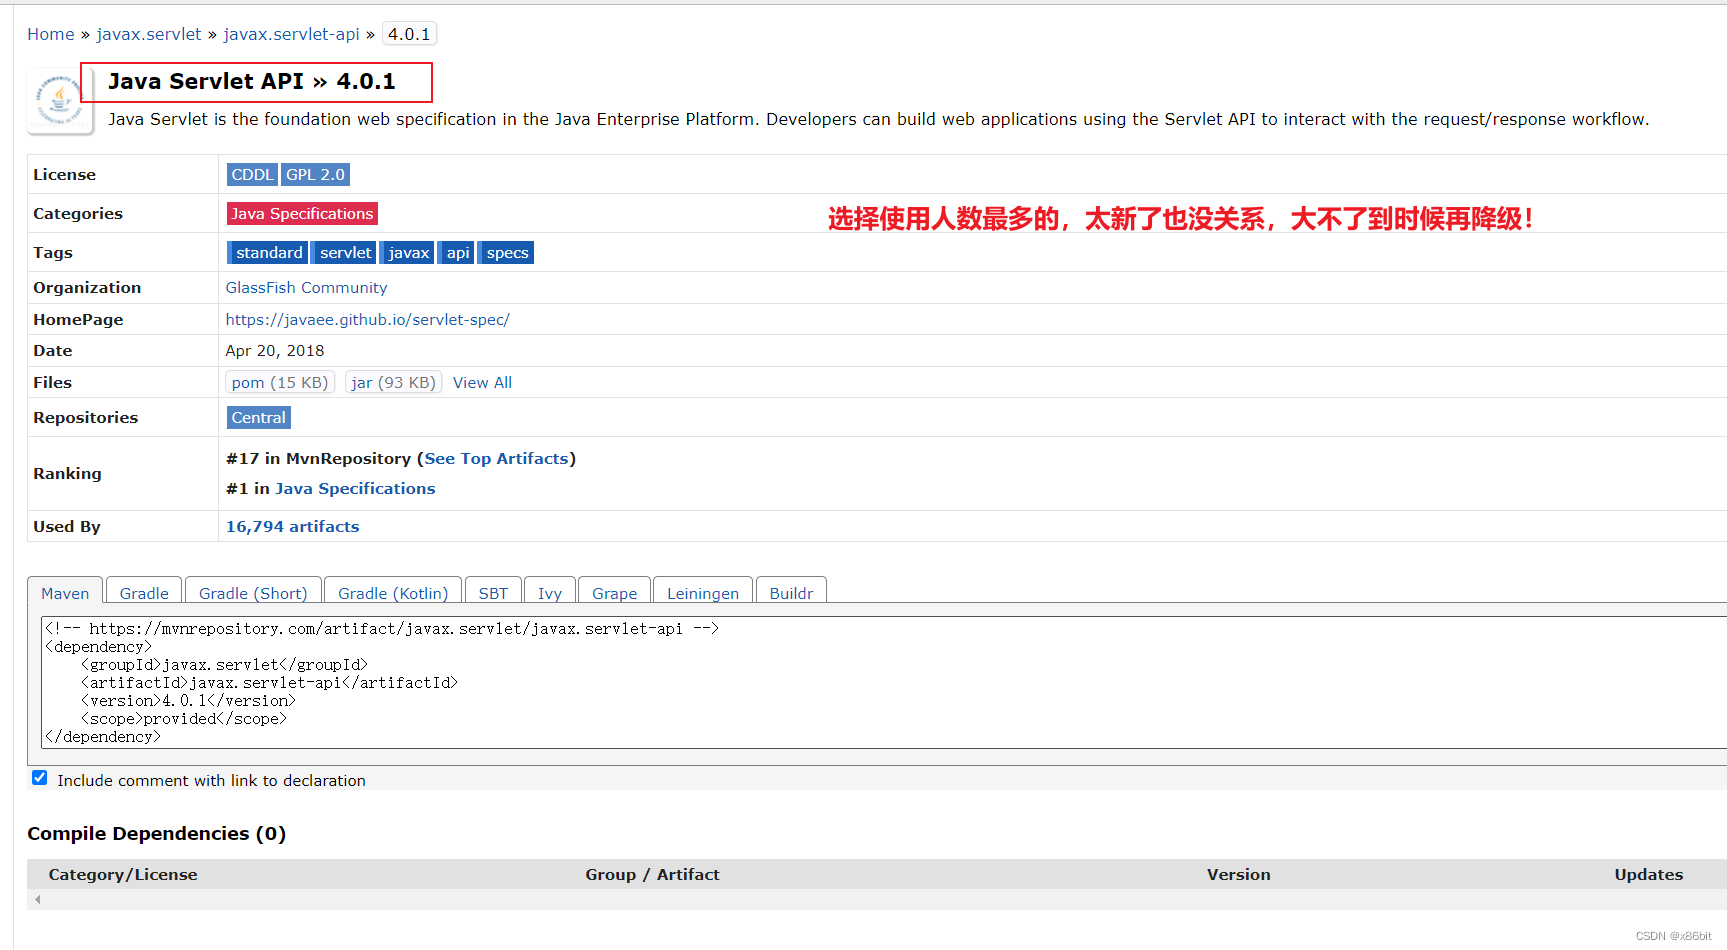Click the Central repository badge
This screenshot has height=950, width=1727.
(x=258, y=417)
